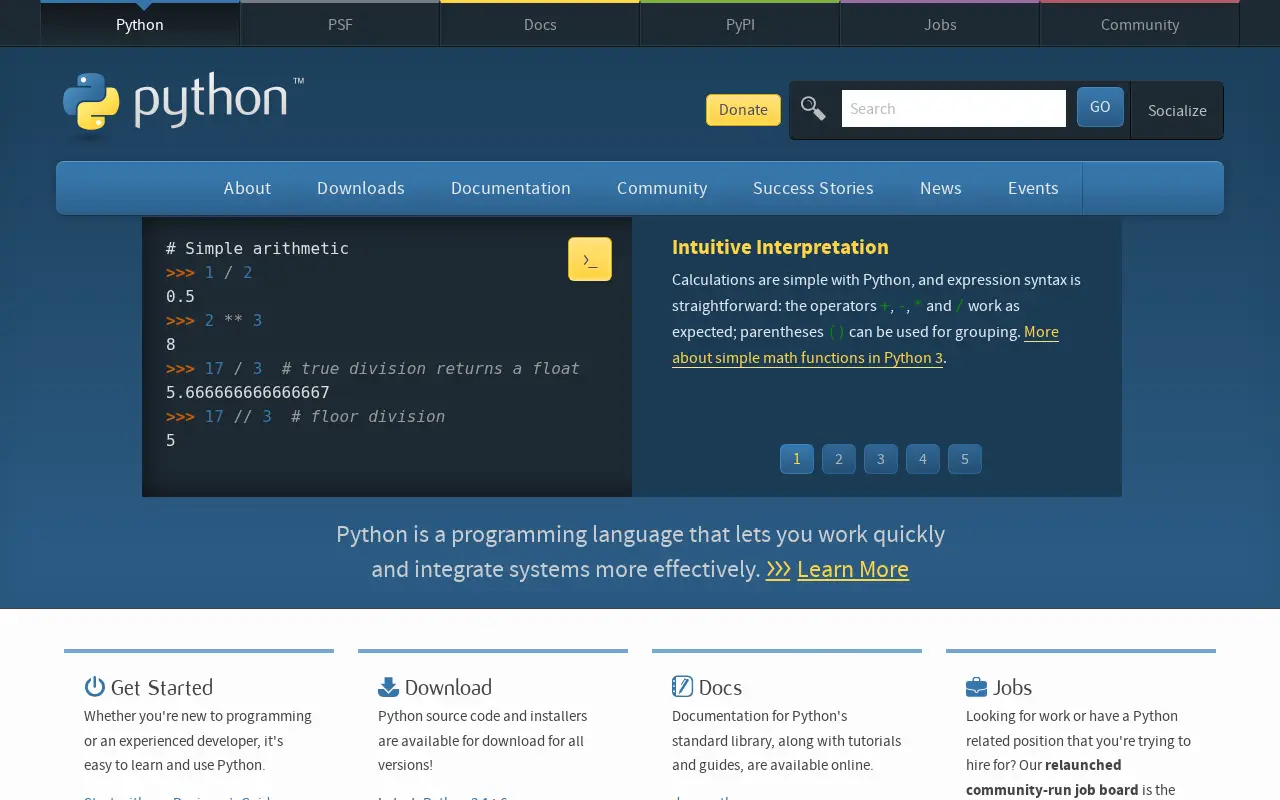Click the yellow Donate button

click(743, 110)
